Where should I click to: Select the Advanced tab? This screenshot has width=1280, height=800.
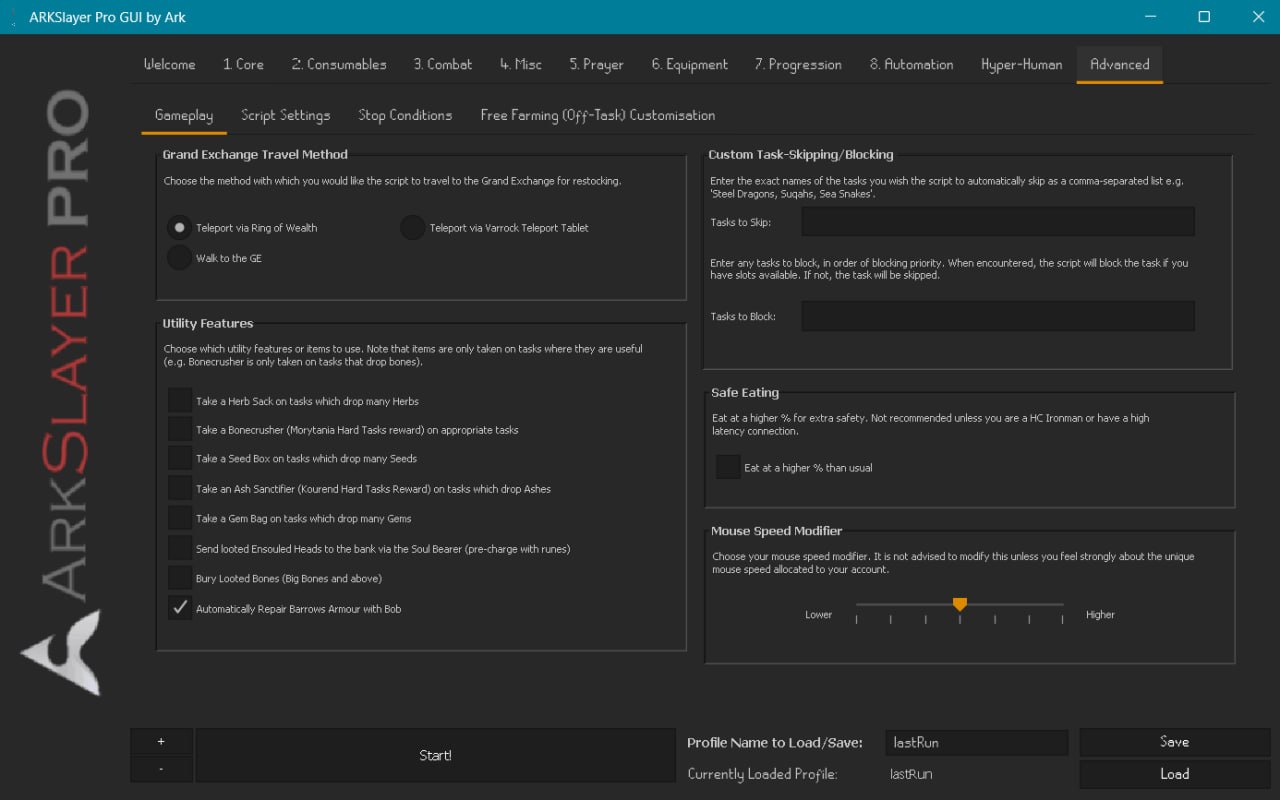1120,64
